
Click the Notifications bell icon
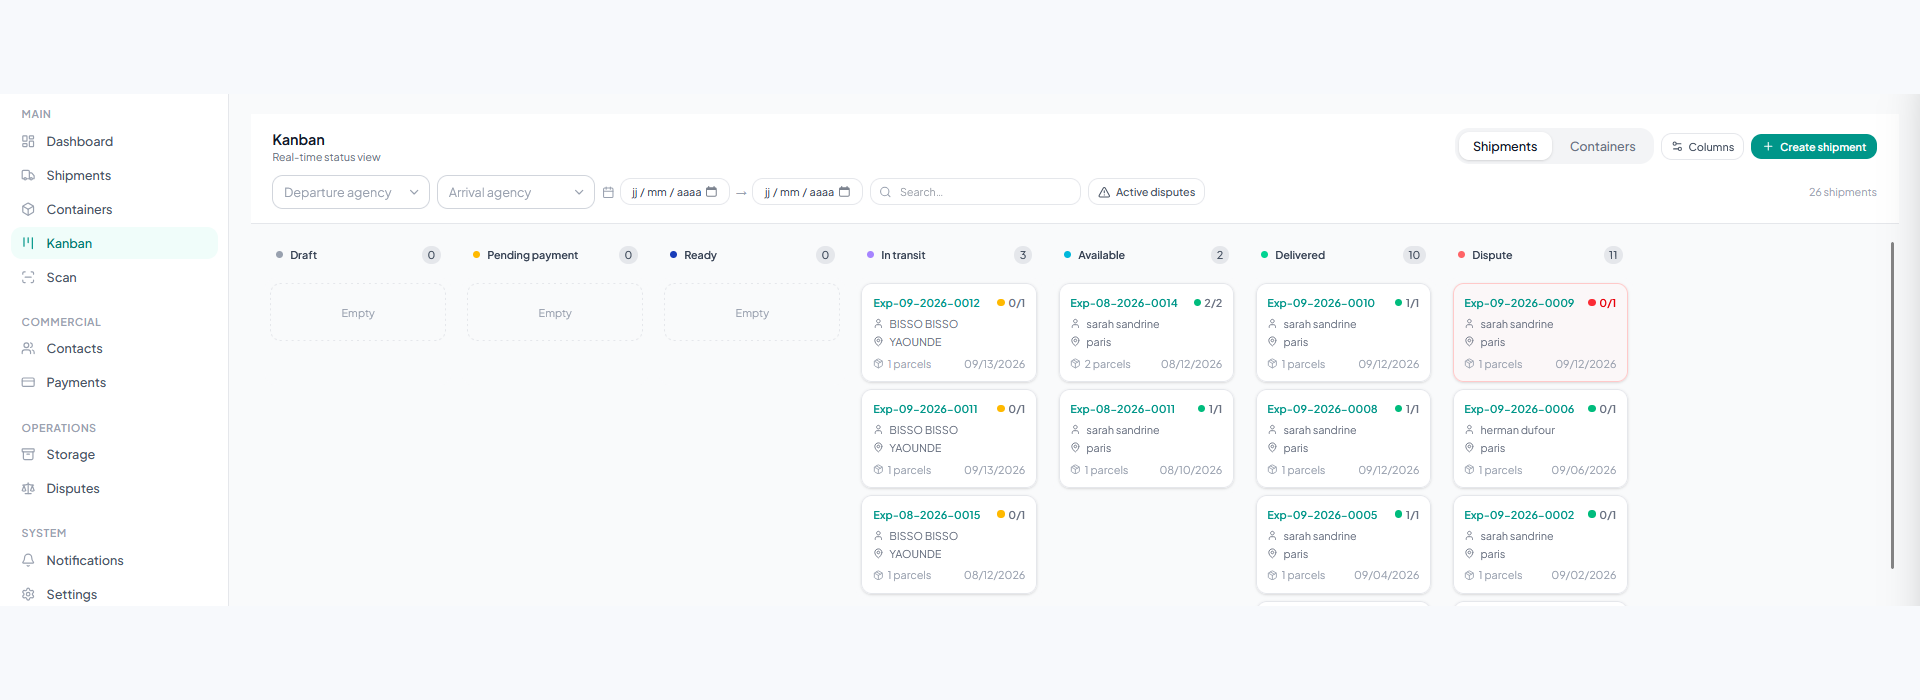pos(28,560)
